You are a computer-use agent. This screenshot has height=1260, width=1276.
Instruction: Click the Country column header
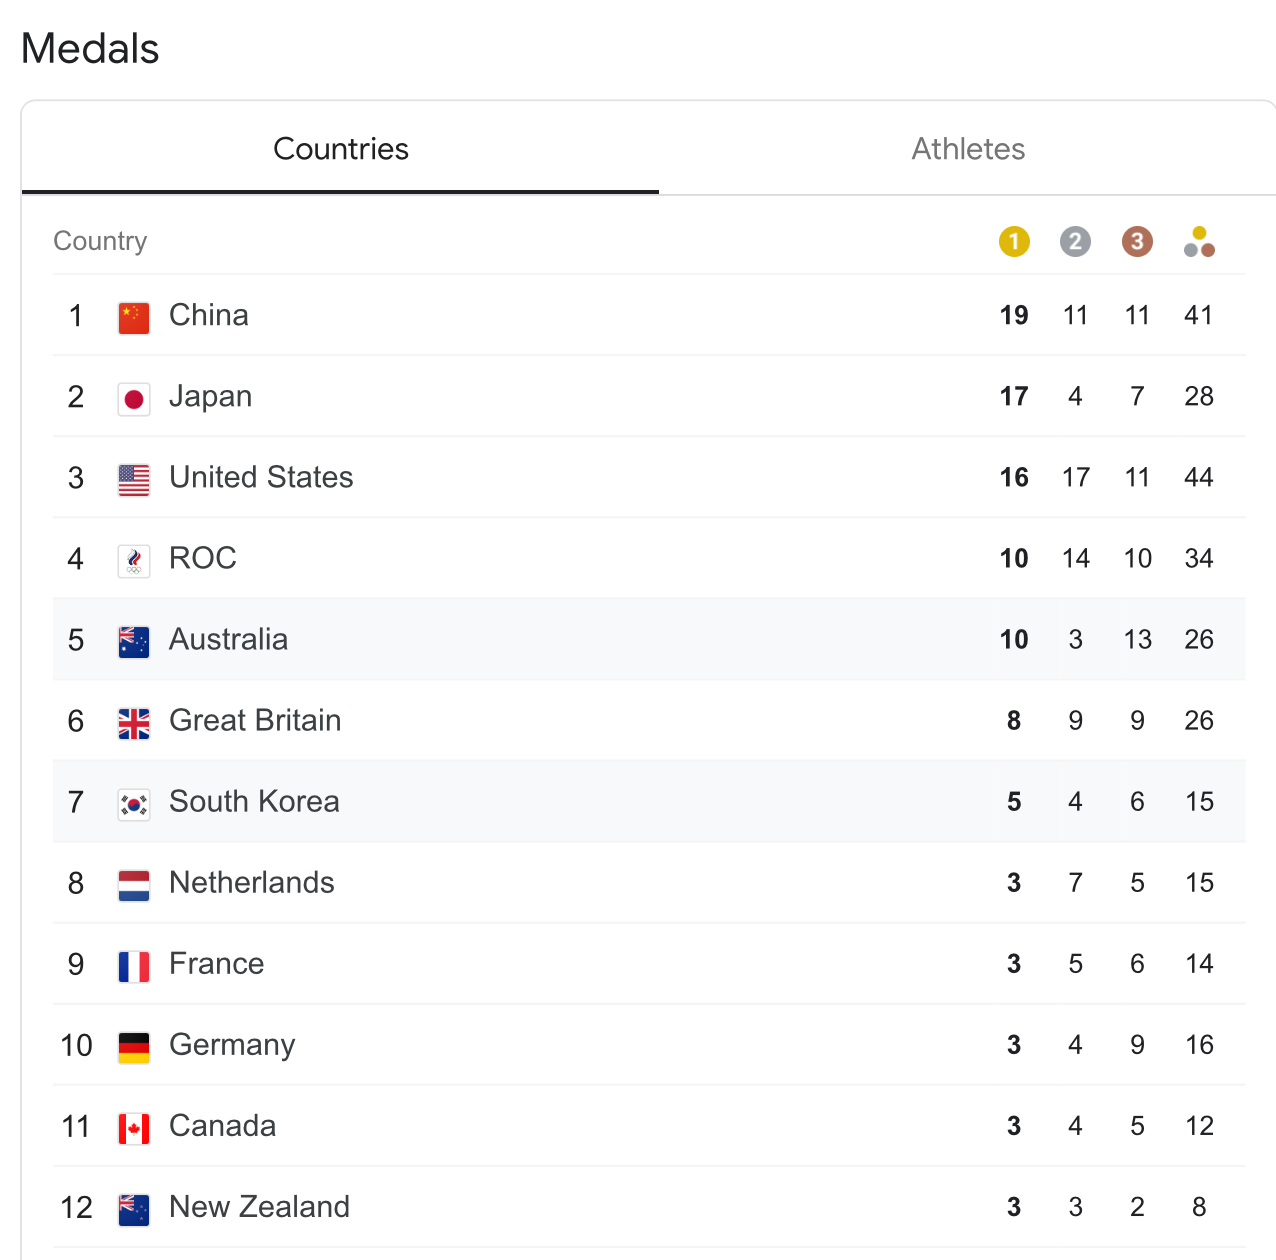coord(100,241)
